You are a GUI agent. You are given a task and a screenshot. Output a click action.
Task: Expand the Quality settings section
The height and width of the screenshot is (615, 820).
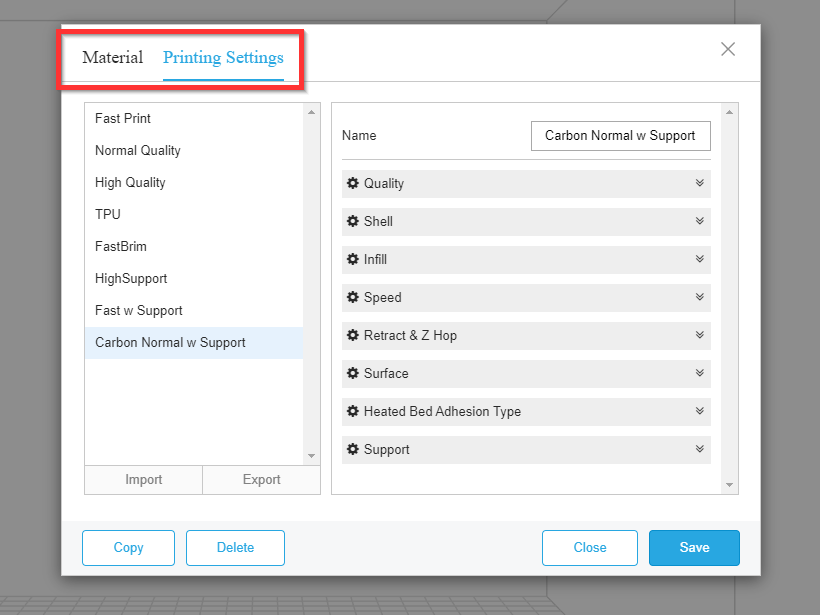click(699, 183)
